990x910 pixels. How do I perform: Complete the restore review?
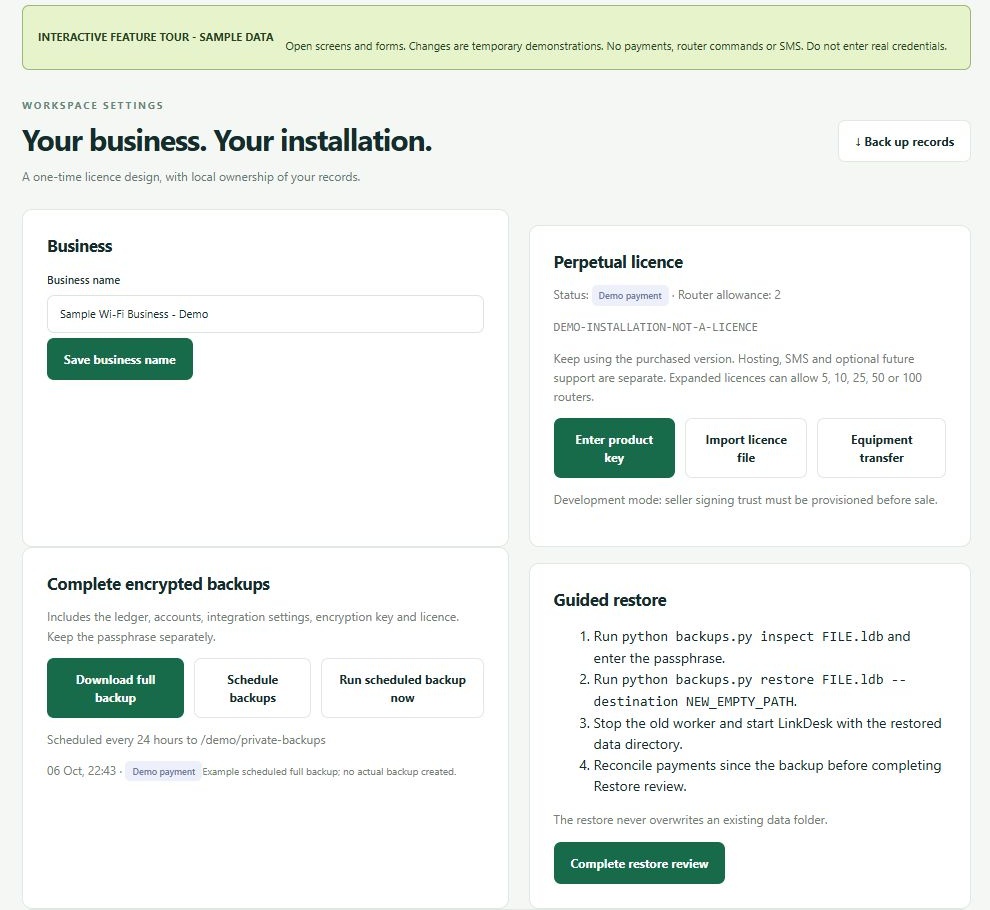point(639,863)
